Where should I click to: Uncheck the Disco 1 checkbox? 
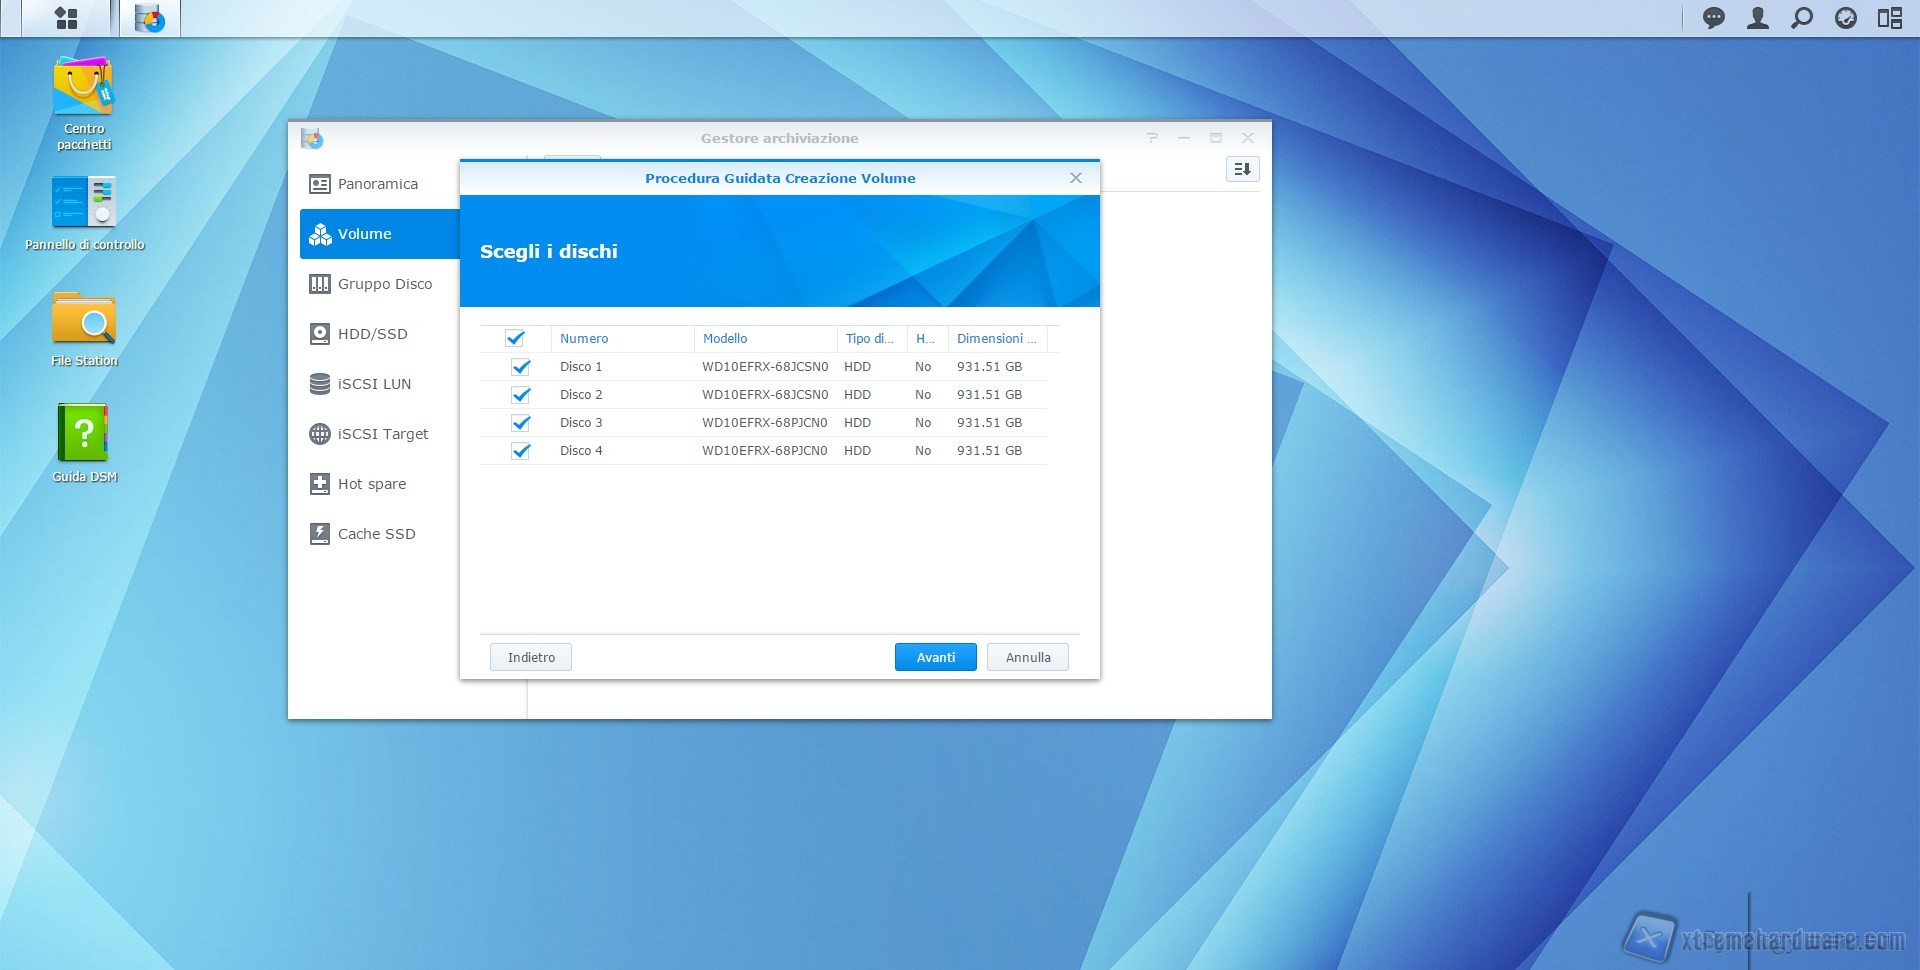pos(521,367)
